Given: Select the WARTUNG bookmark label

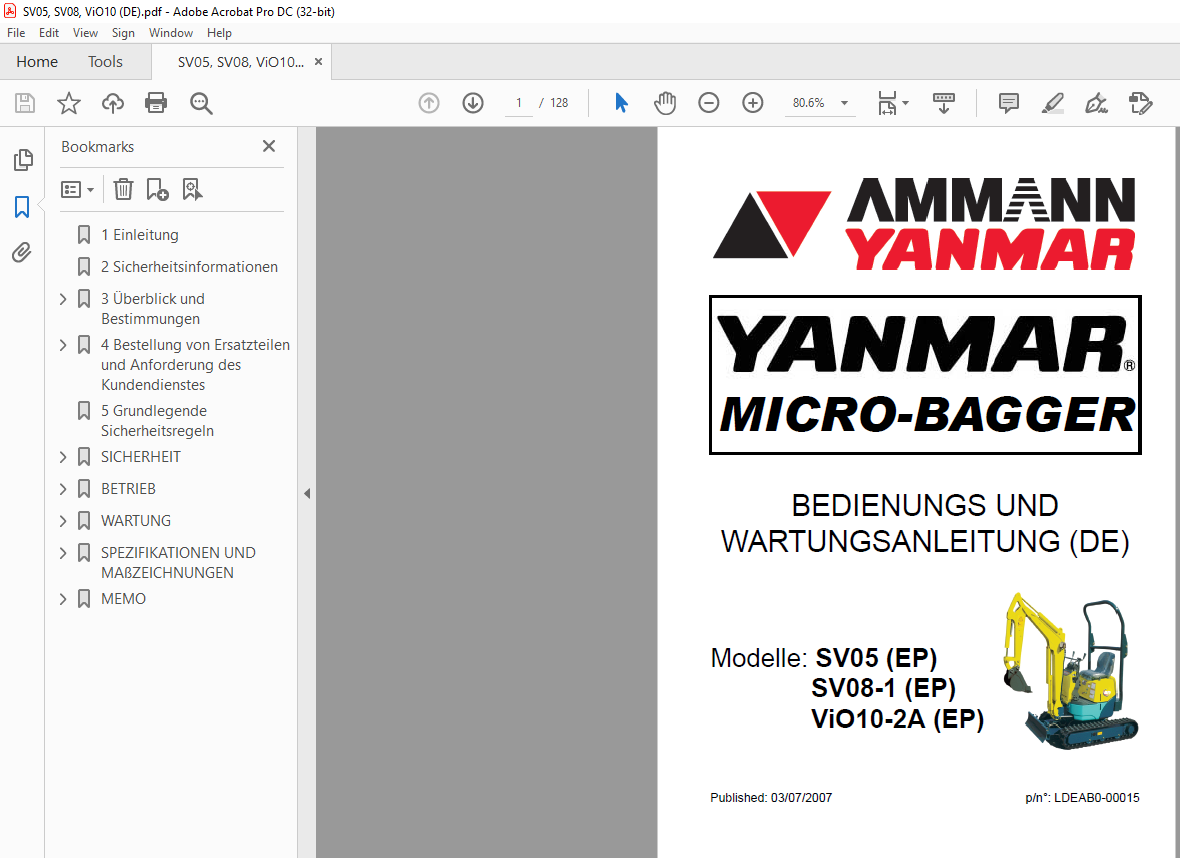Looking at the screenshot, I should tap(136, 521).
